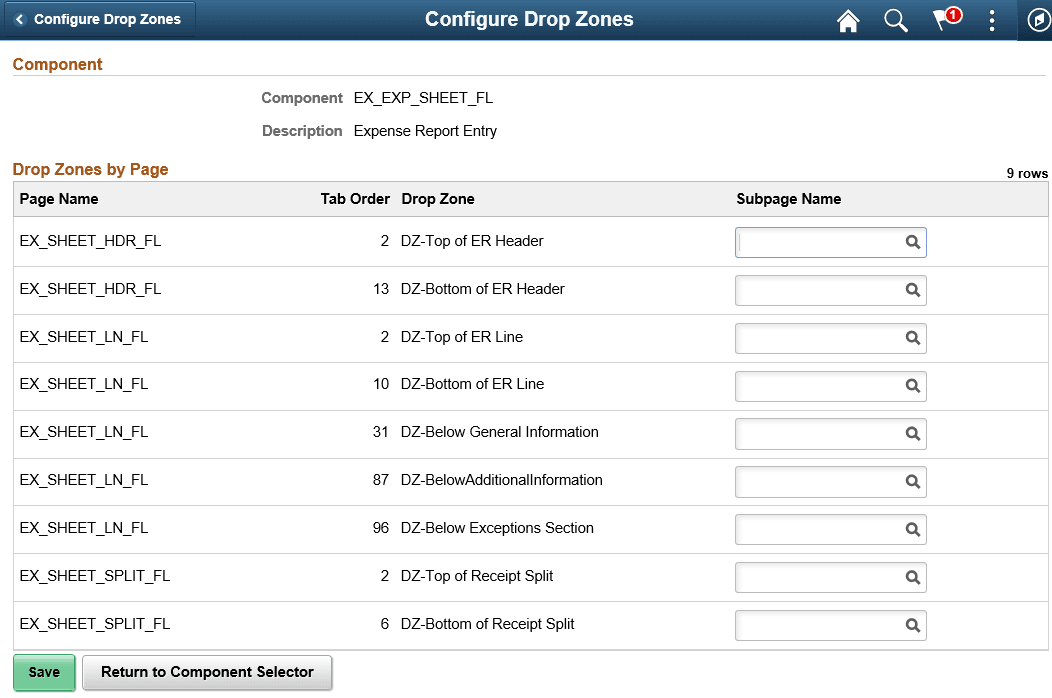Open the lookup for DZ-BelowAdditionalInformation
The image size is (1052, 698).
coord(912,481)
